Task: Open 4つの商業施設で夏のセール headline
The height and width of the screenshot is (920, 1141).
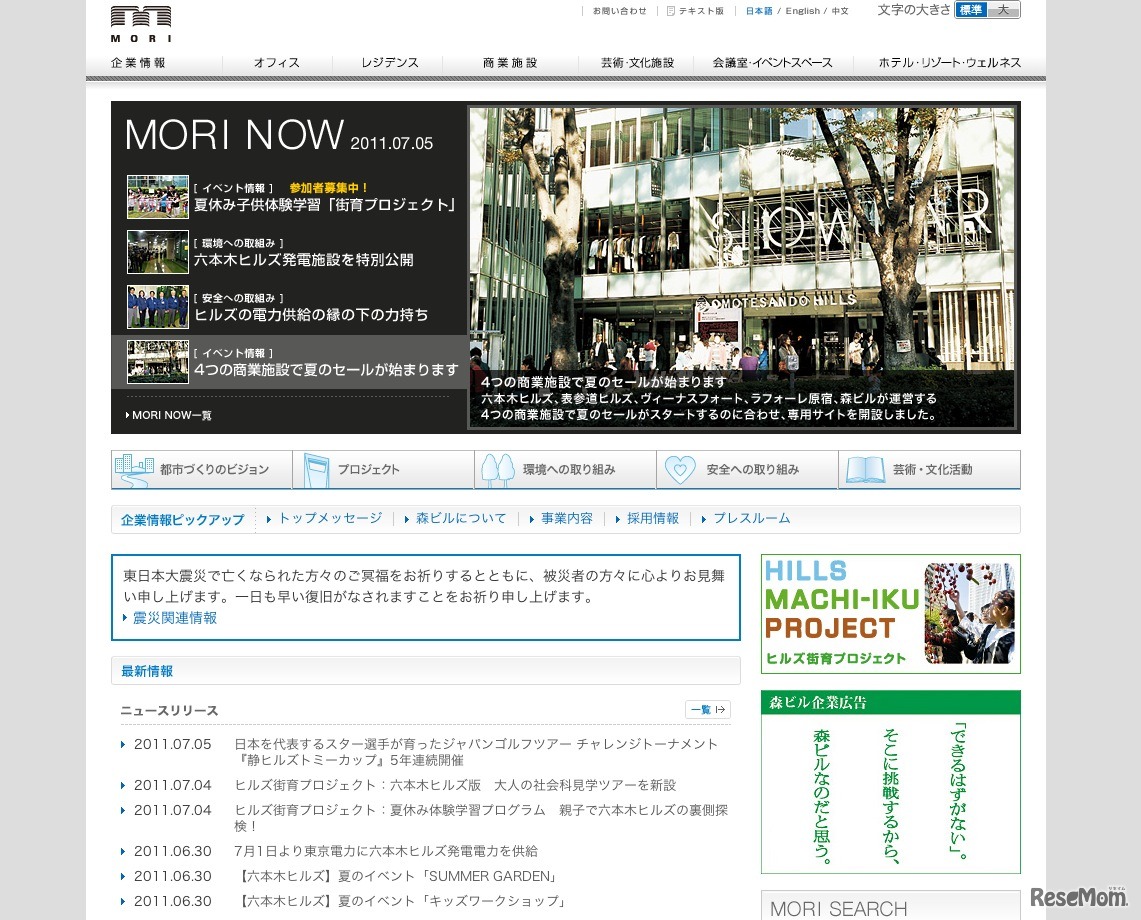Action: click(326, 370)
